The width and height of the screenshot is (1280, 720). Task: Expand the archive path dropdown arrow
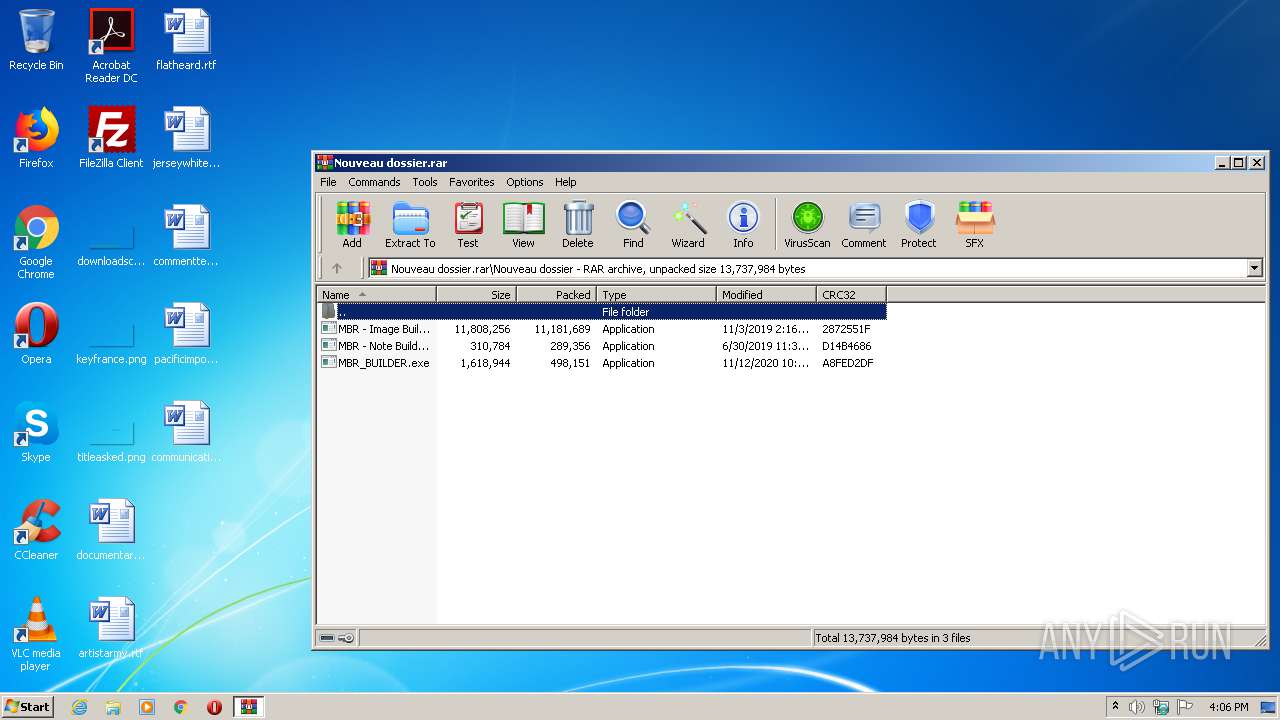tap(1254, 268)
